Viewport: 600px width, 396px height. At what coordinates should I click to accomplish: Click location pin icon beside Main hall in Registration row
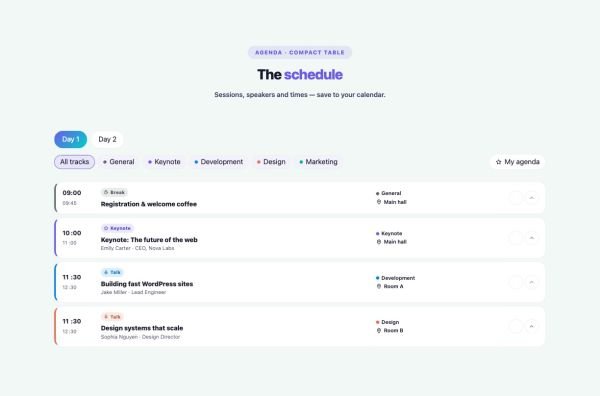379,202
